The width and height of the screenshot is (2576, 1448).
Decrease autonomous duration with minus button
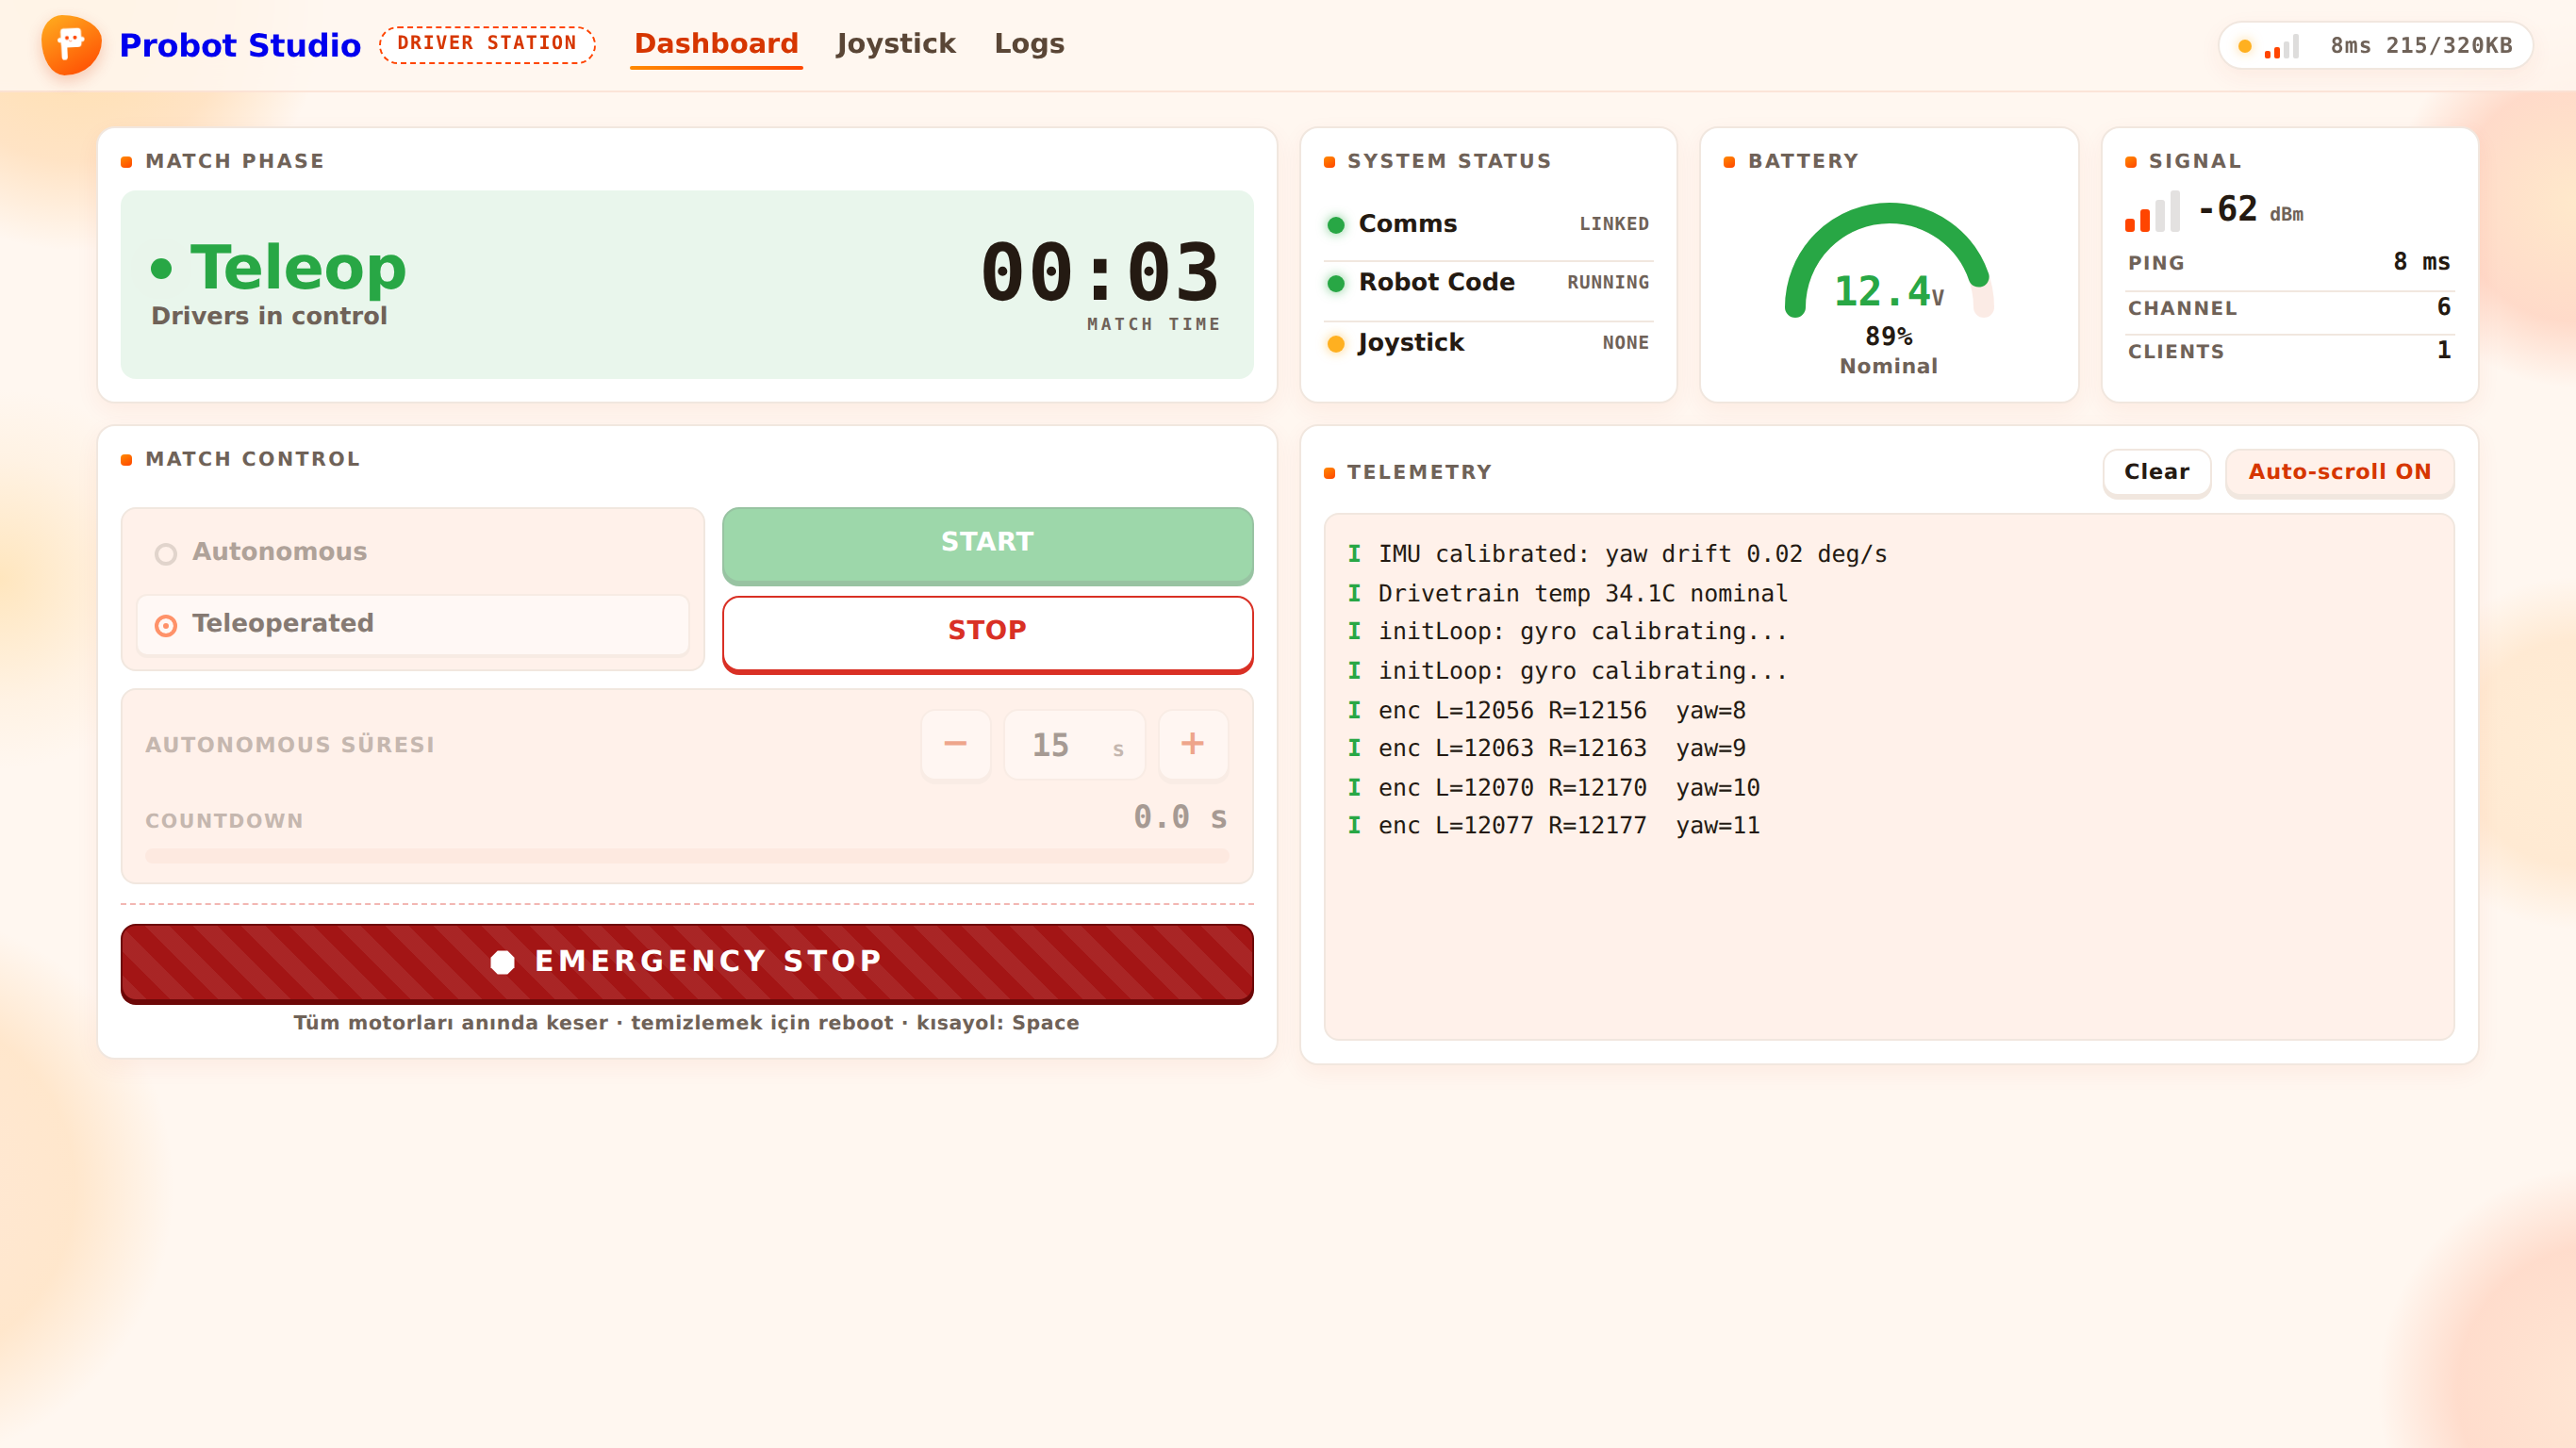(955, 744)
